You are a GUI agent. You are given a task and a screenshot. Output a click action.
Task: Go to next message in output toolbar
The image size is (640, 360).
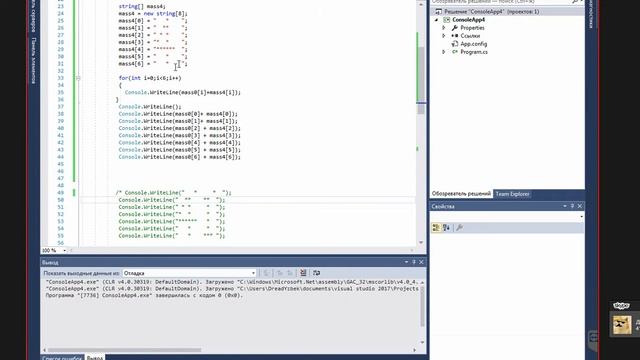click(290, 273)
